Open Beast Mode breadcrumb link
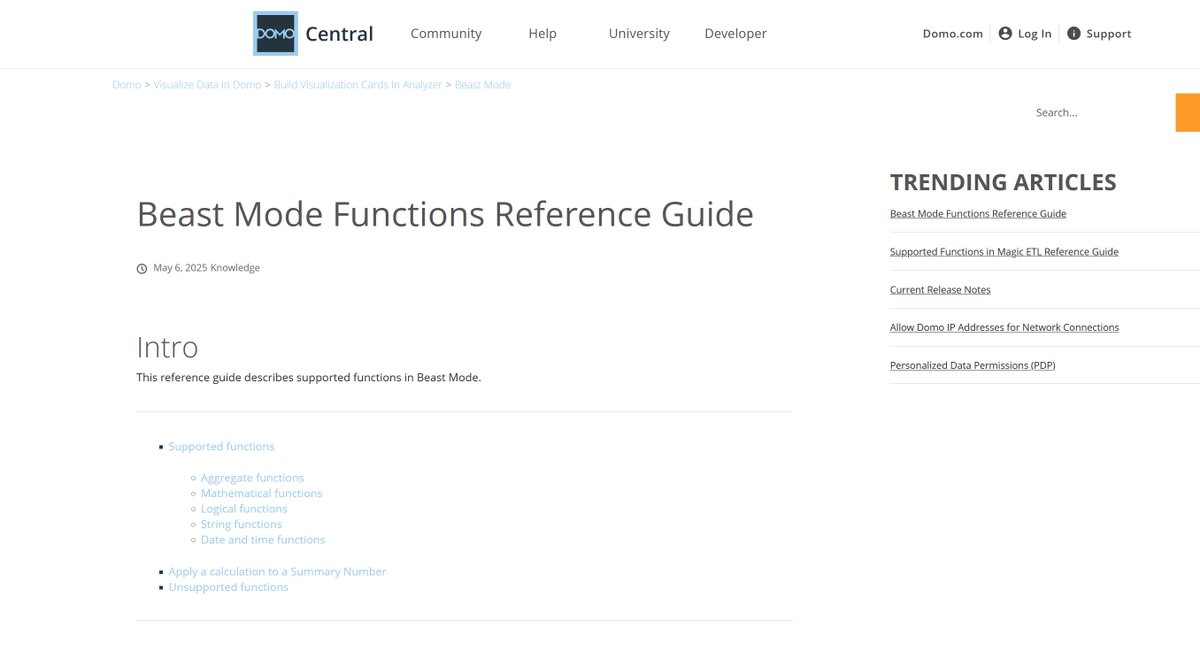The height and width of the screenshot is (652, 1200). [483, 85]
